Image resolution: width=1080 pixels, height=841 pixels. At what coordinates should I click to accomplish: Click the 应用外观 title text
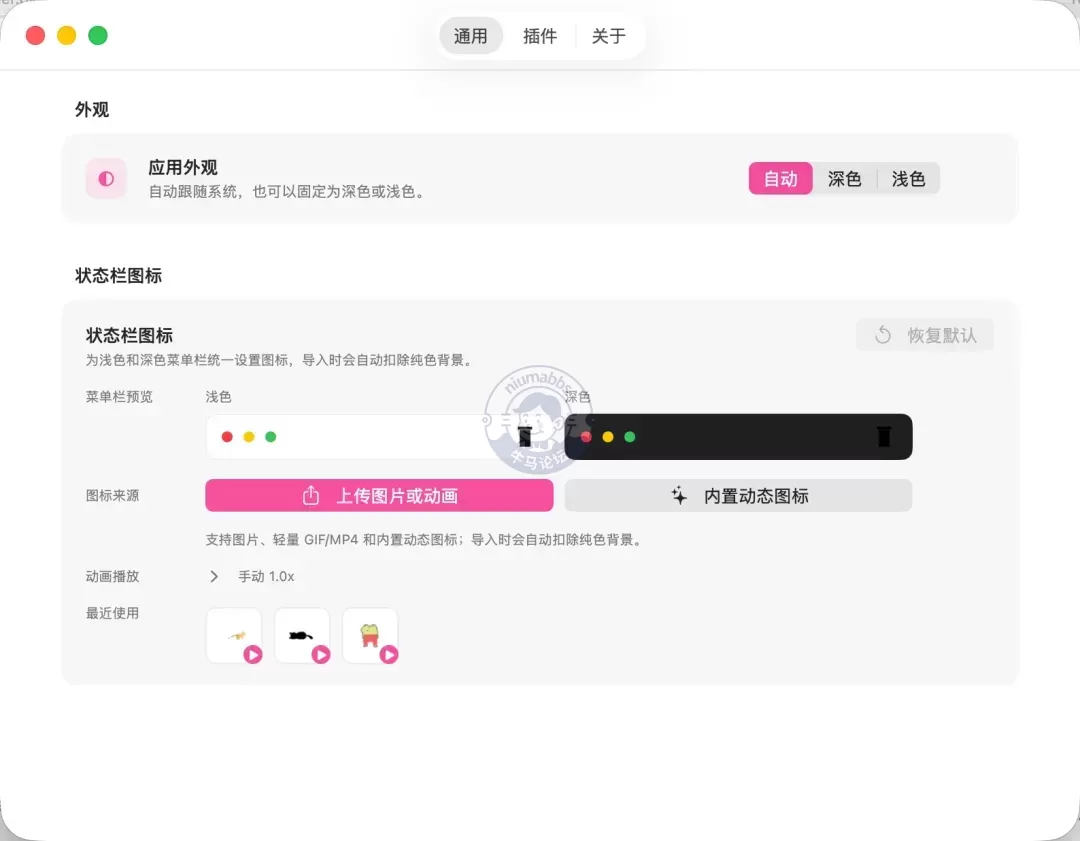pyautogui.click(x=183, y=167)
